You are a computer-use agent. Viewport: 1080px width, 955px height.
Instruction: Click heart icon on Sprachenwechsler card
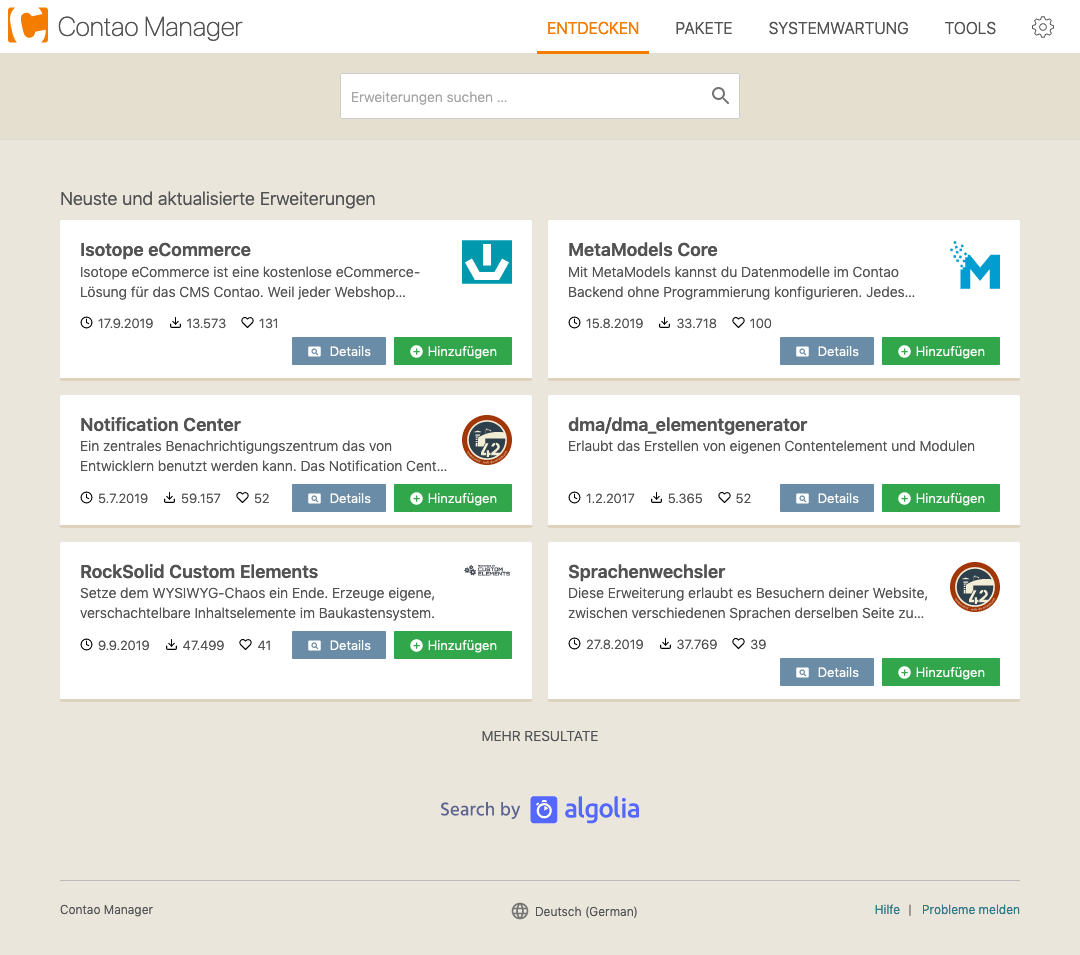(x=738, y=643)
